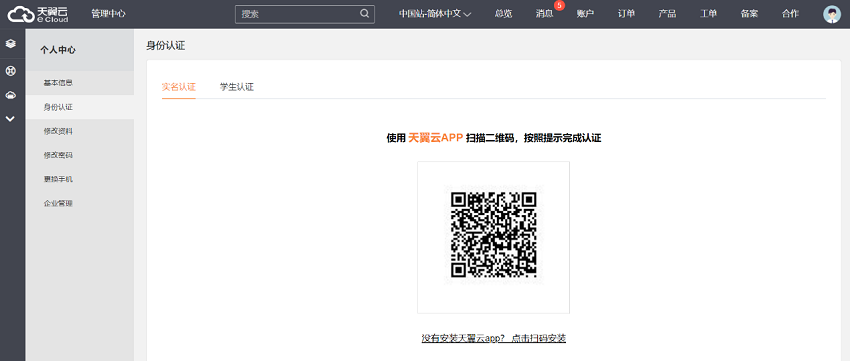Expand the left rail chevron arrow
Image resolution: width=850 pixels, height=361 pixels.
(x=10, y=119)
